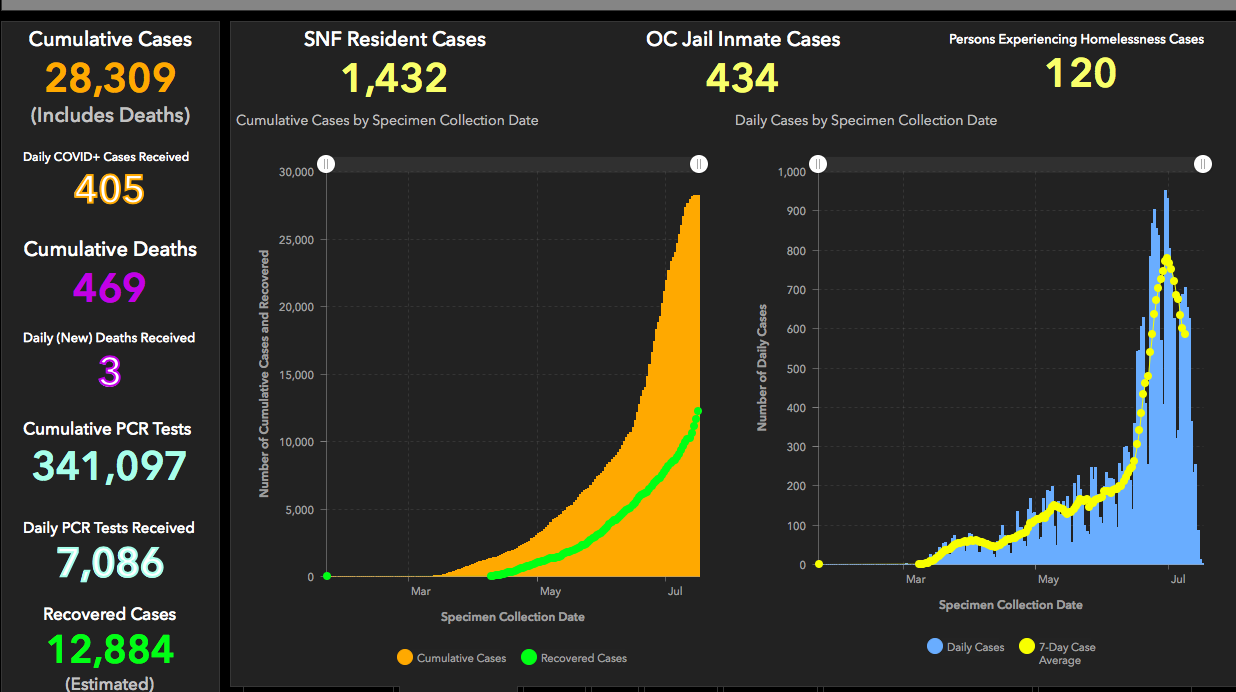Viewport: 1236px width, 692px height.
Task: Click the 1,432 SNF Resident Cases number
Action: 394,78
